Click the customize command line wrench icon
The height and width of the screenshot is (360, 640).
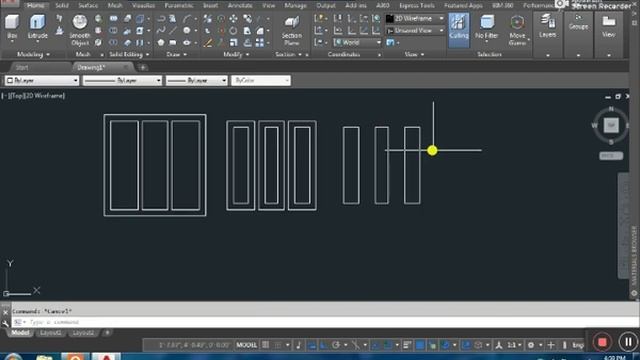5,323
